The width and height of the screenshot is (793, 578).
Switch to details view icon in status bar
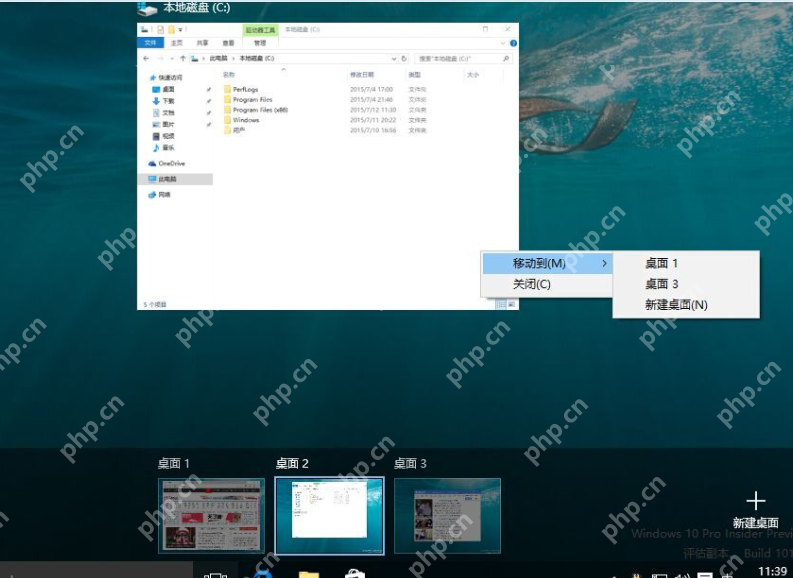(x=501, y=304)
